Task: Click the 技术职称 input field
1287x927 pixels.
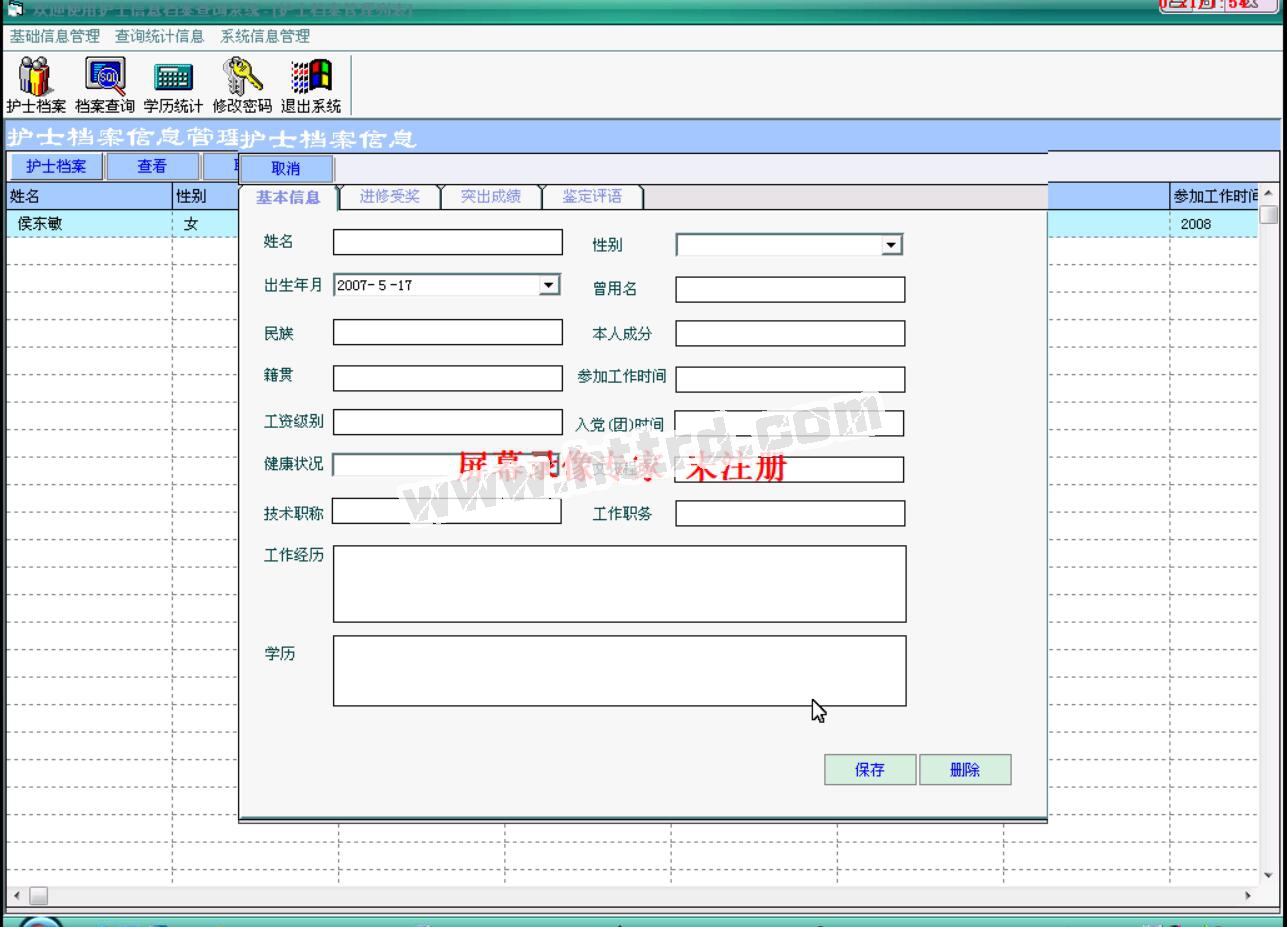Action: pos(448,512)
